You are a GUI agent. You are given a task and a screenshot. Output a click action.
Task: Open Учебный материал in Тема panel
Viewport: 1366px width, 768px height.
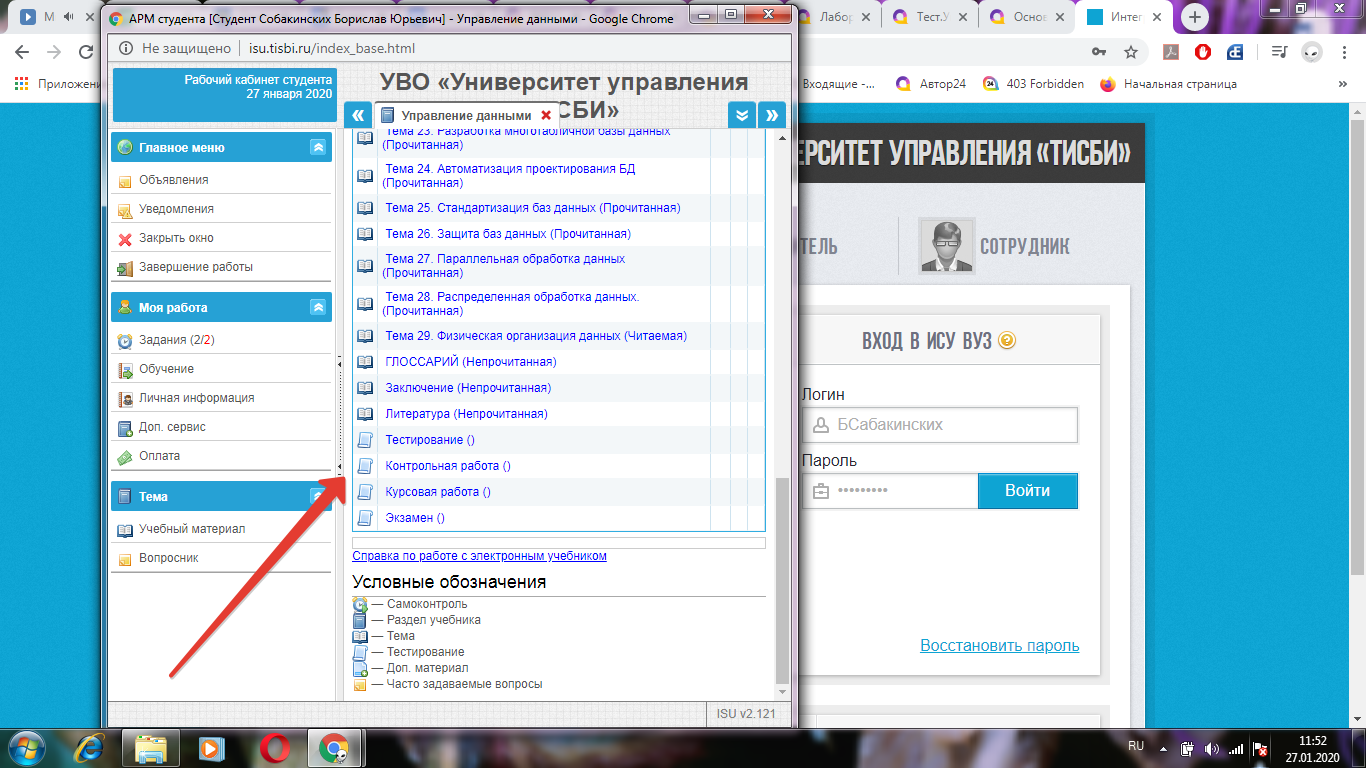[x=191, y=529]
